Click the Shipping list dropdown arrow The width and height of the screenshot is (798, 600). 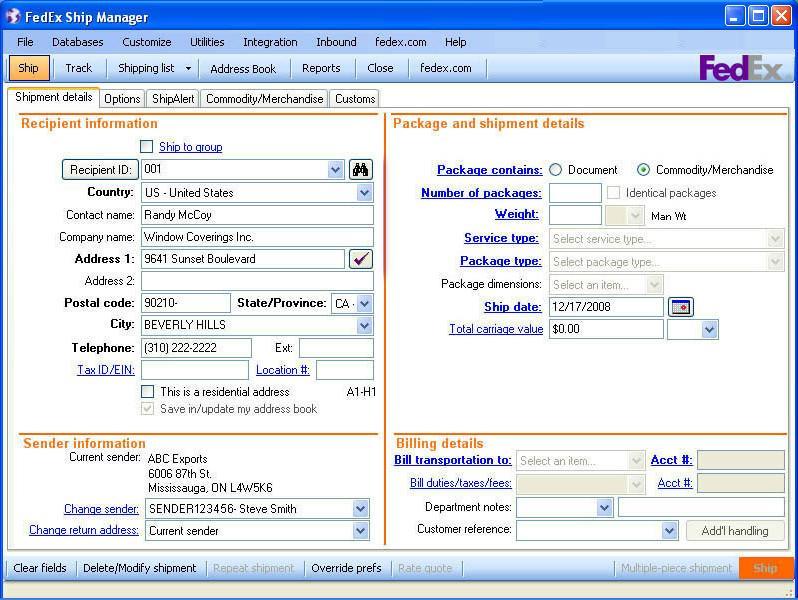click(x=188, y=69)
